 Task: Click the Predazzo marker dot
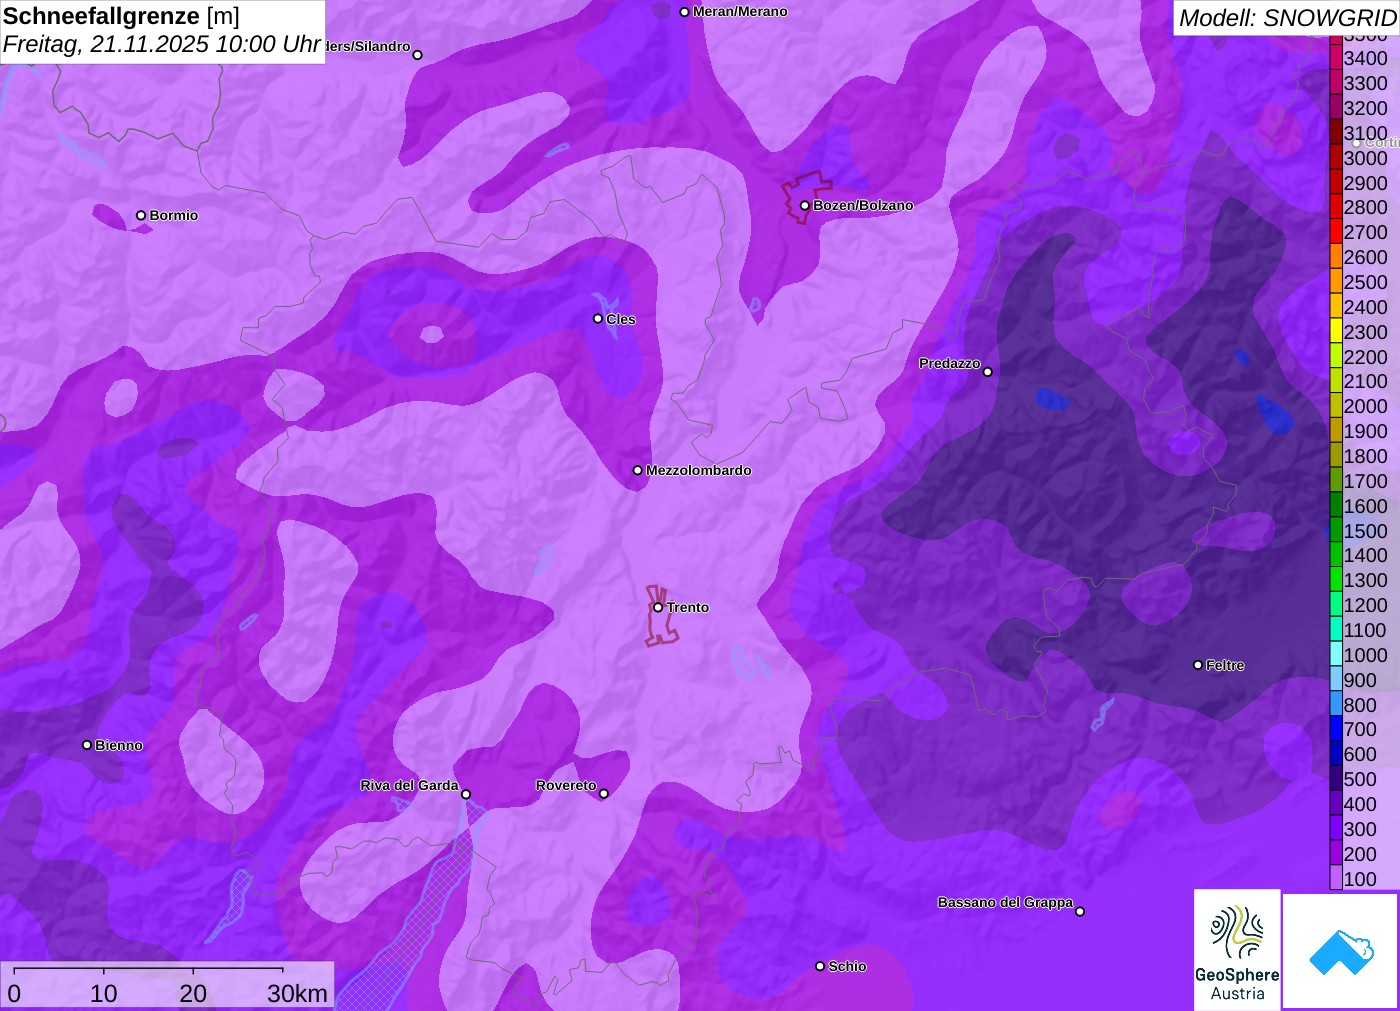988,371
